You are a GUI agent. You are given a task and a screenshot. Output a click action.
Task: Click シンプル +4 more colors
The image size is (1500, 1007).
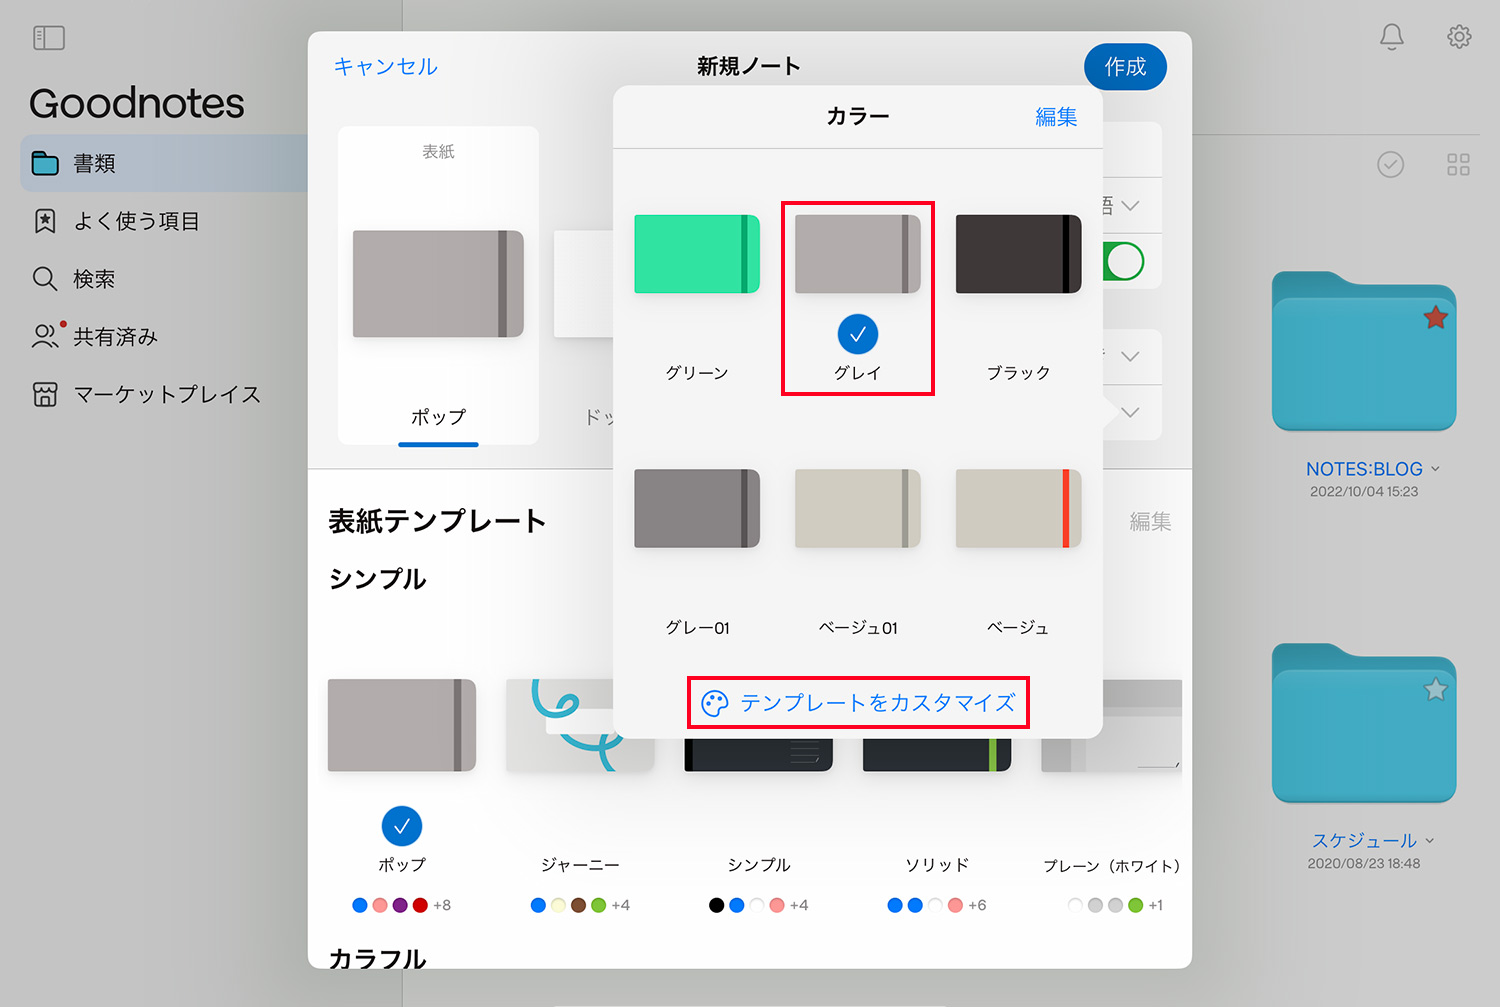[799, 905]
